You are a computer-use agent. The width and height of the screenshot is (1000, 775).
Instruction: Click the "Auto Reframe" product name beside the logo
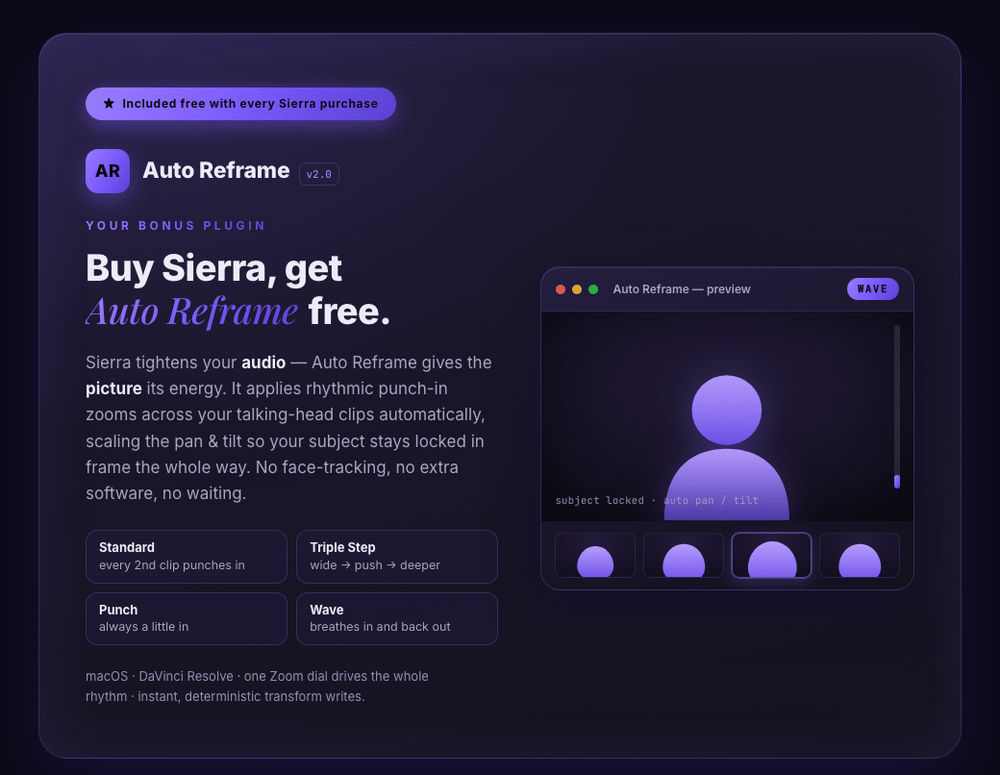point(216,170)
